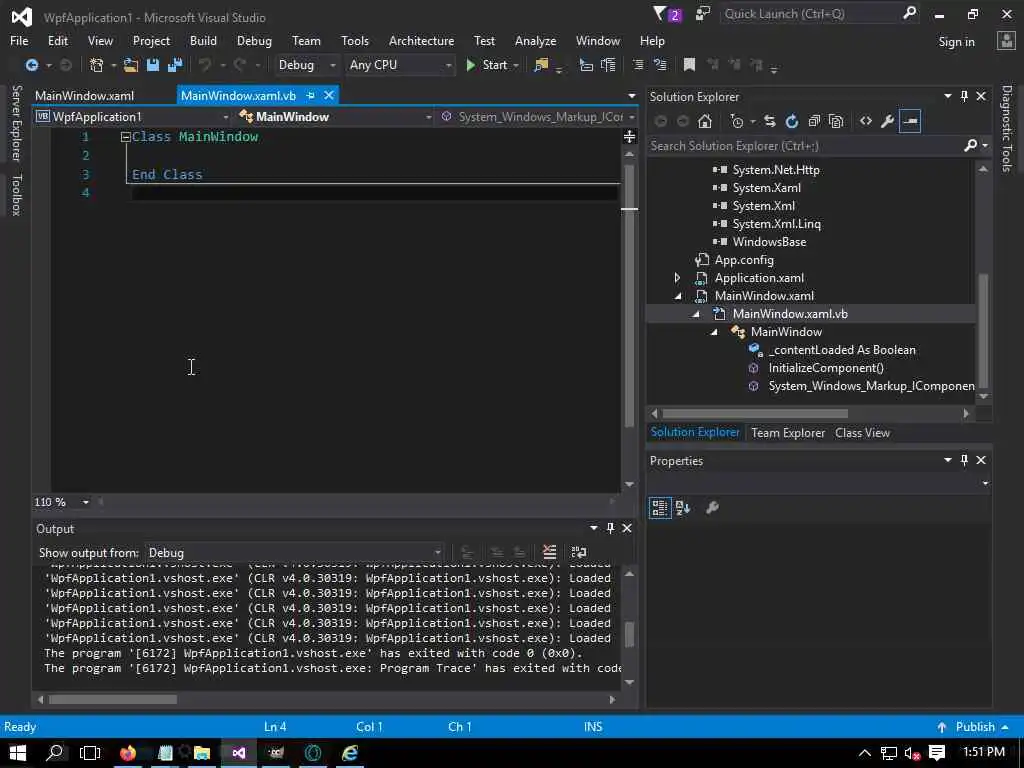Click the feedback icon next to notifications
Screen dimensions: 1024x768
point(703,14)
